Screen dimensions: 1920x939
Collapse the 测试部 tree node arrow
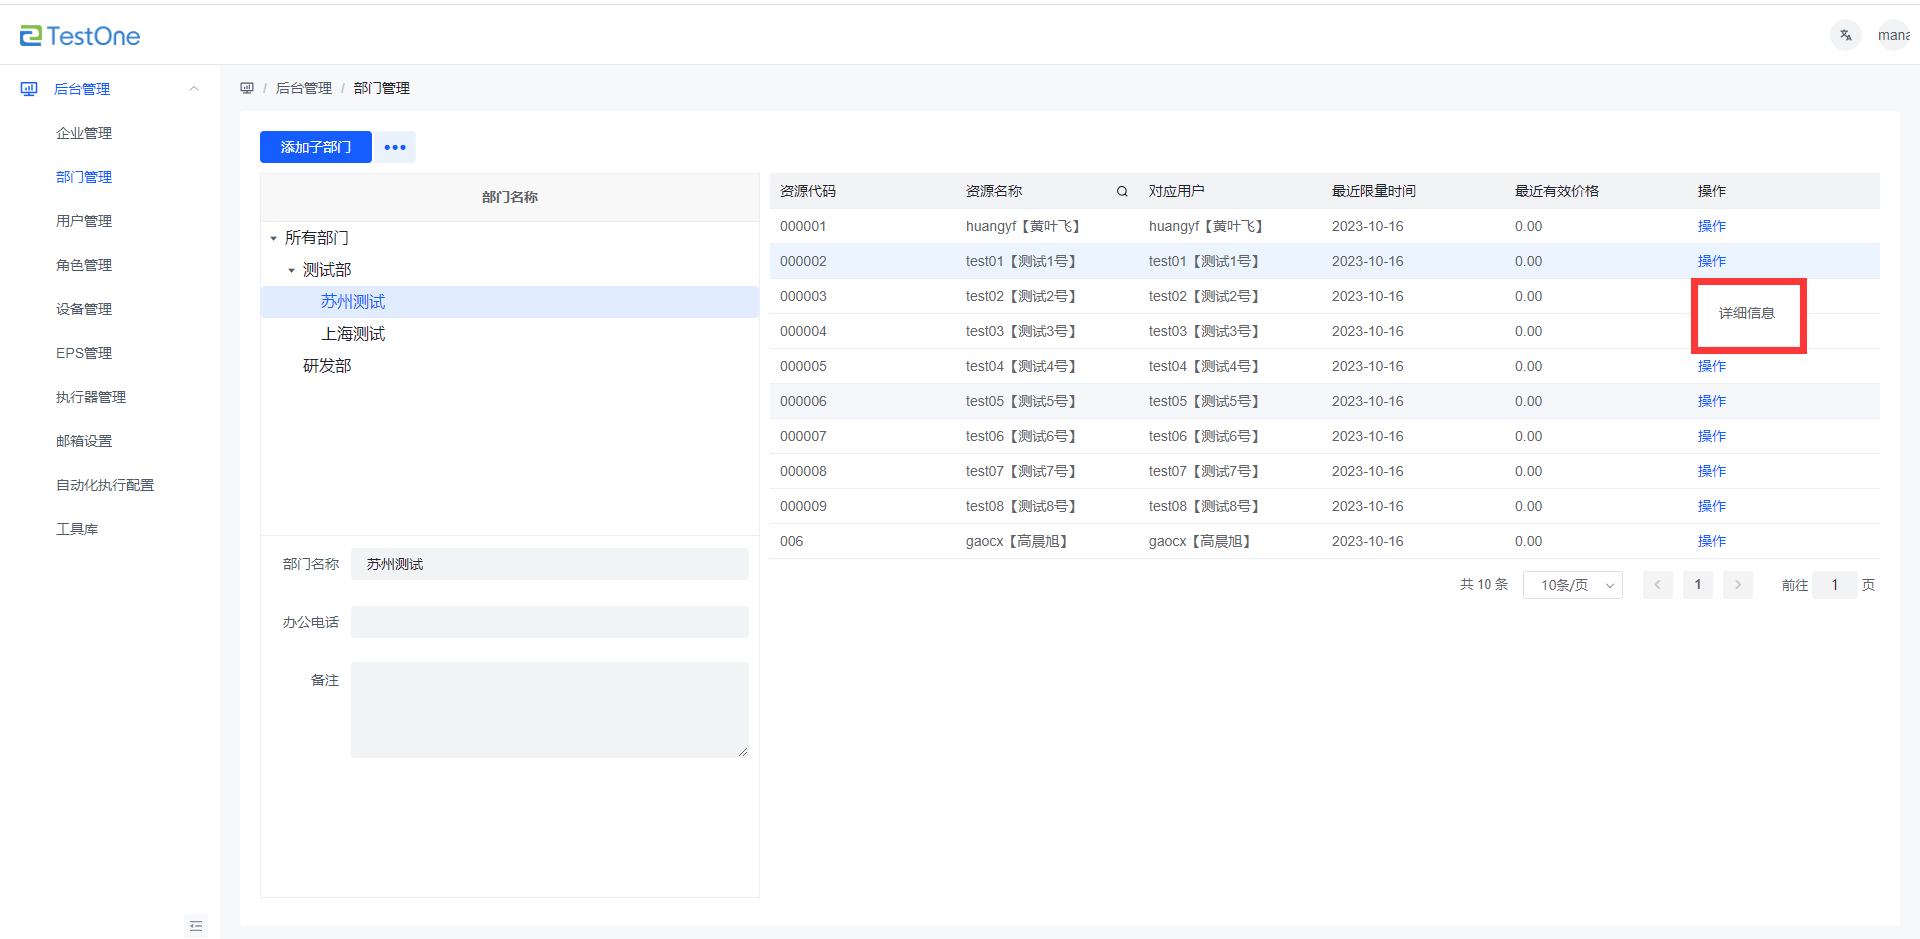click(x=291, y=271)
